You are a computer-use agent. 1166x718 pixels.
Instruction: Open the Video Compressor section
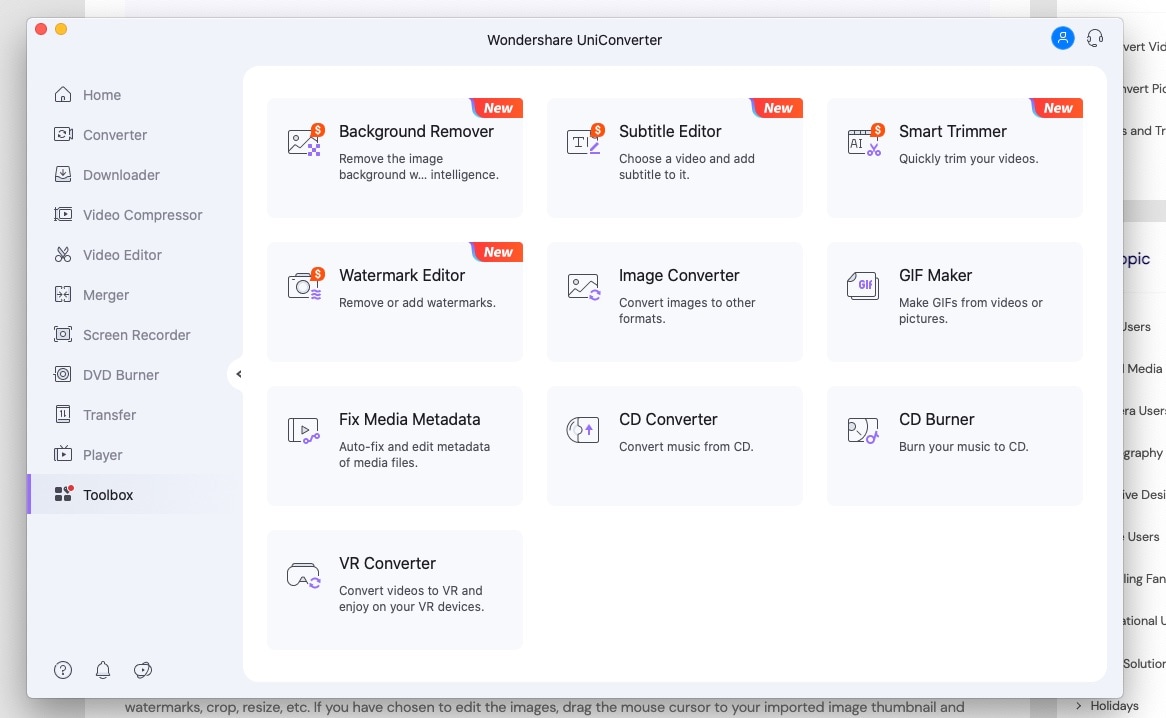click(143, 216)
